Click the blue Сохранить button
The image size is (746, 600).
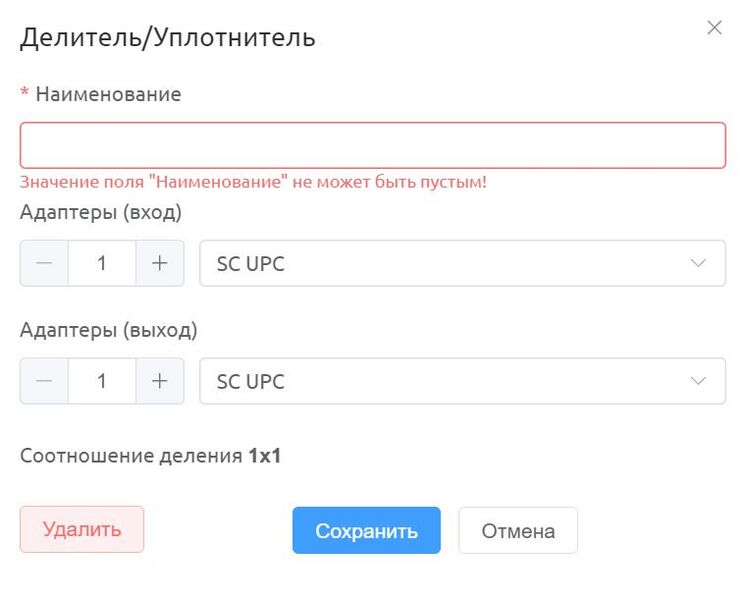coord(366,530)
